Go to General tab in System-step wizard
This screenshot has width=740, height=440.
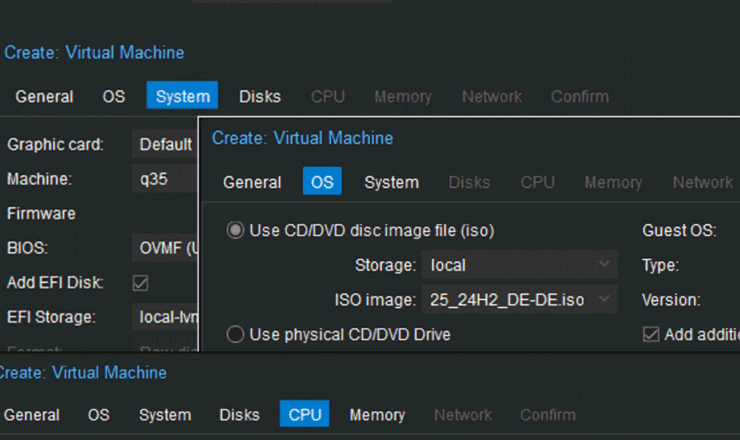click(44, 97)
